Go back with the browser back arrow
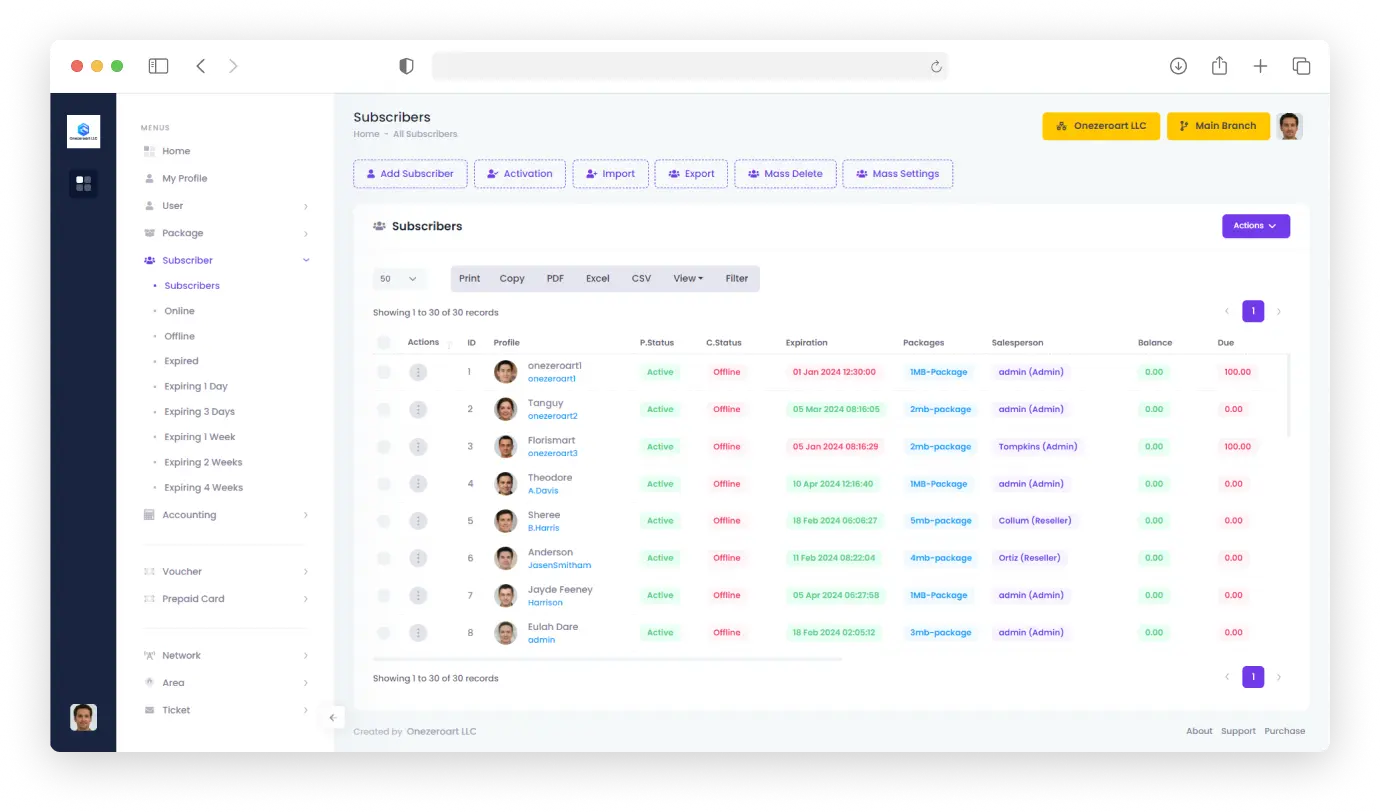1380x812 pixels. [201, 66]
